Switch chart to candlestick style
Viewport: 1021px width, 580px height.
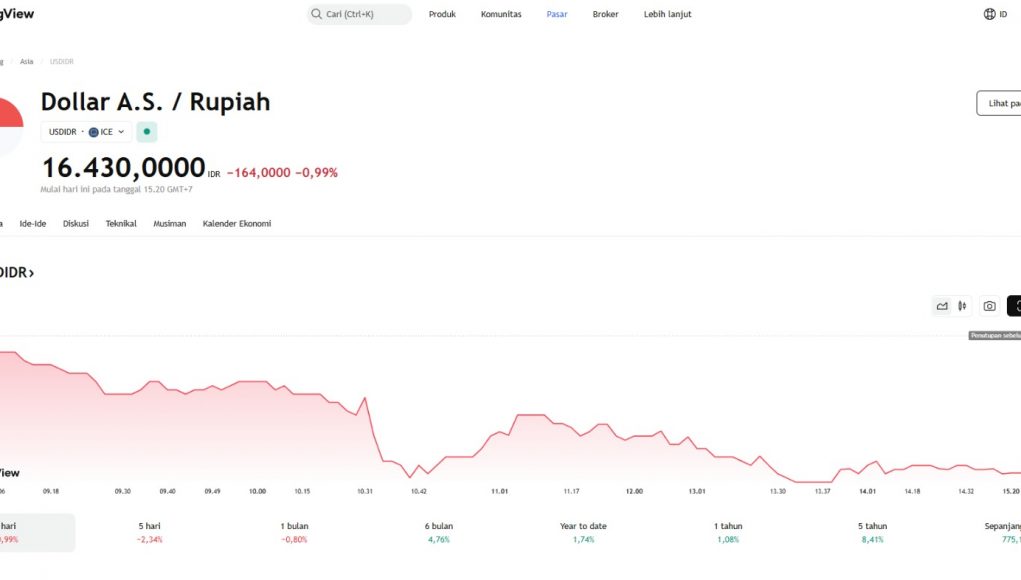pyautogui.click(x=962, y=306)
